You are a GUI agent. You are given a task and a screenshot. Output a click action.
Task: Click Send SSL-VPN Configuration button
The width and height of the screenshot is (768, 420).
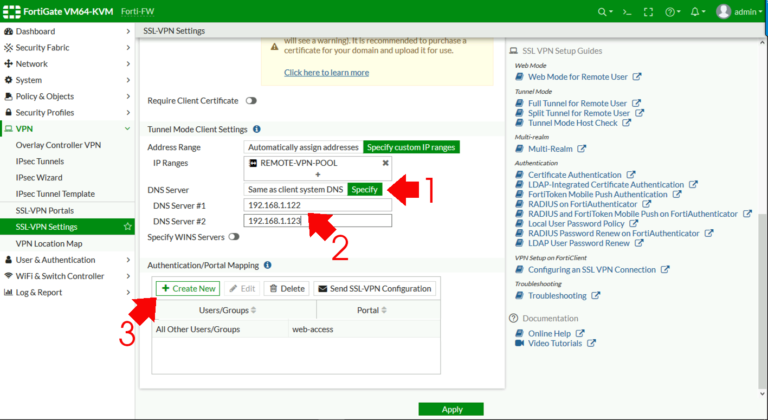click(374, 288)
